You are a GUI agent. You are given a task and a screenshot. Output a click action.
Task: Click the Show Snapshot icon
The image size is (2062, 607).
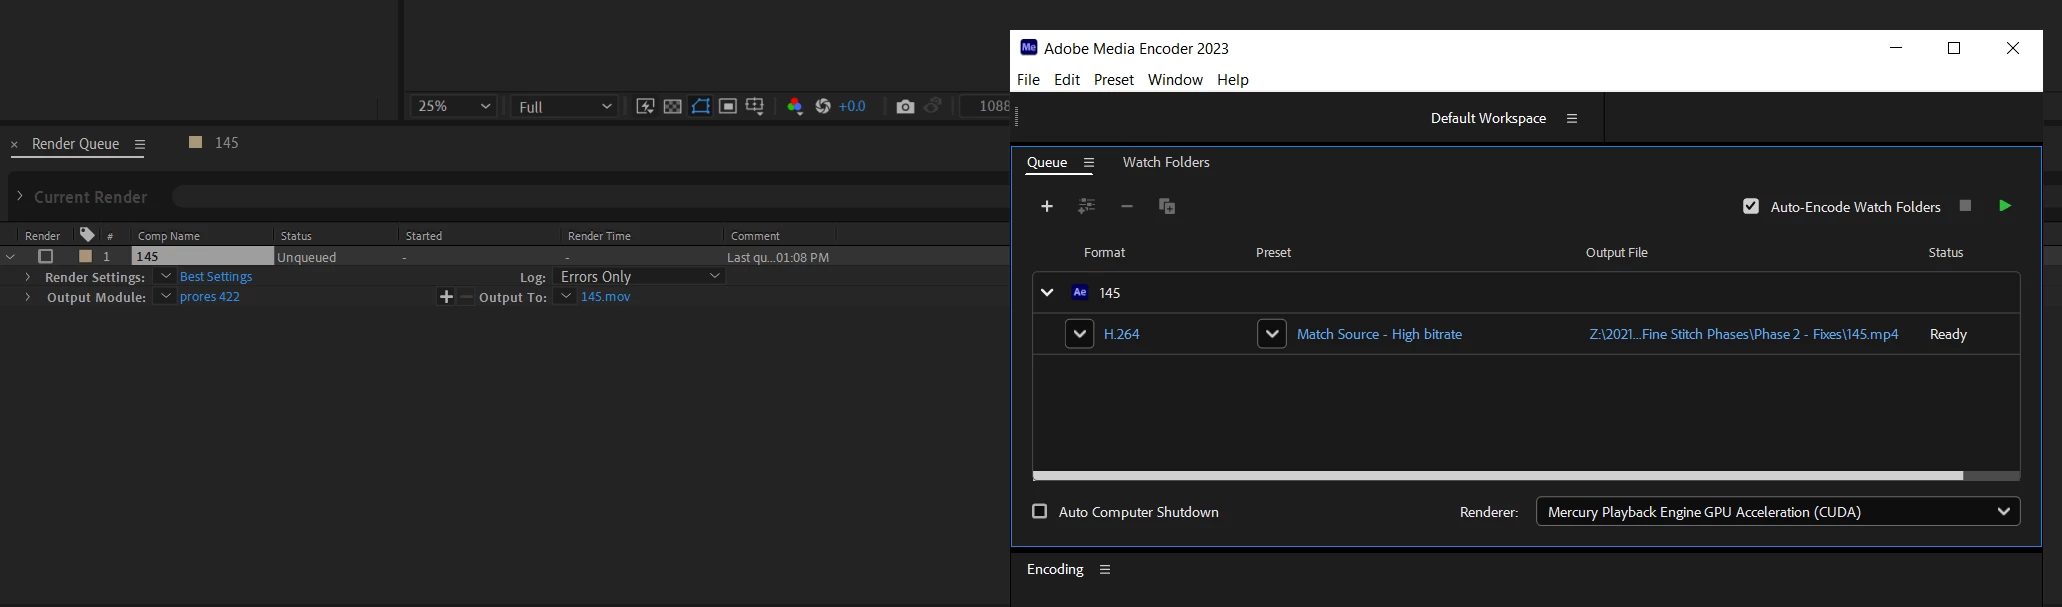tap(933, 106)
